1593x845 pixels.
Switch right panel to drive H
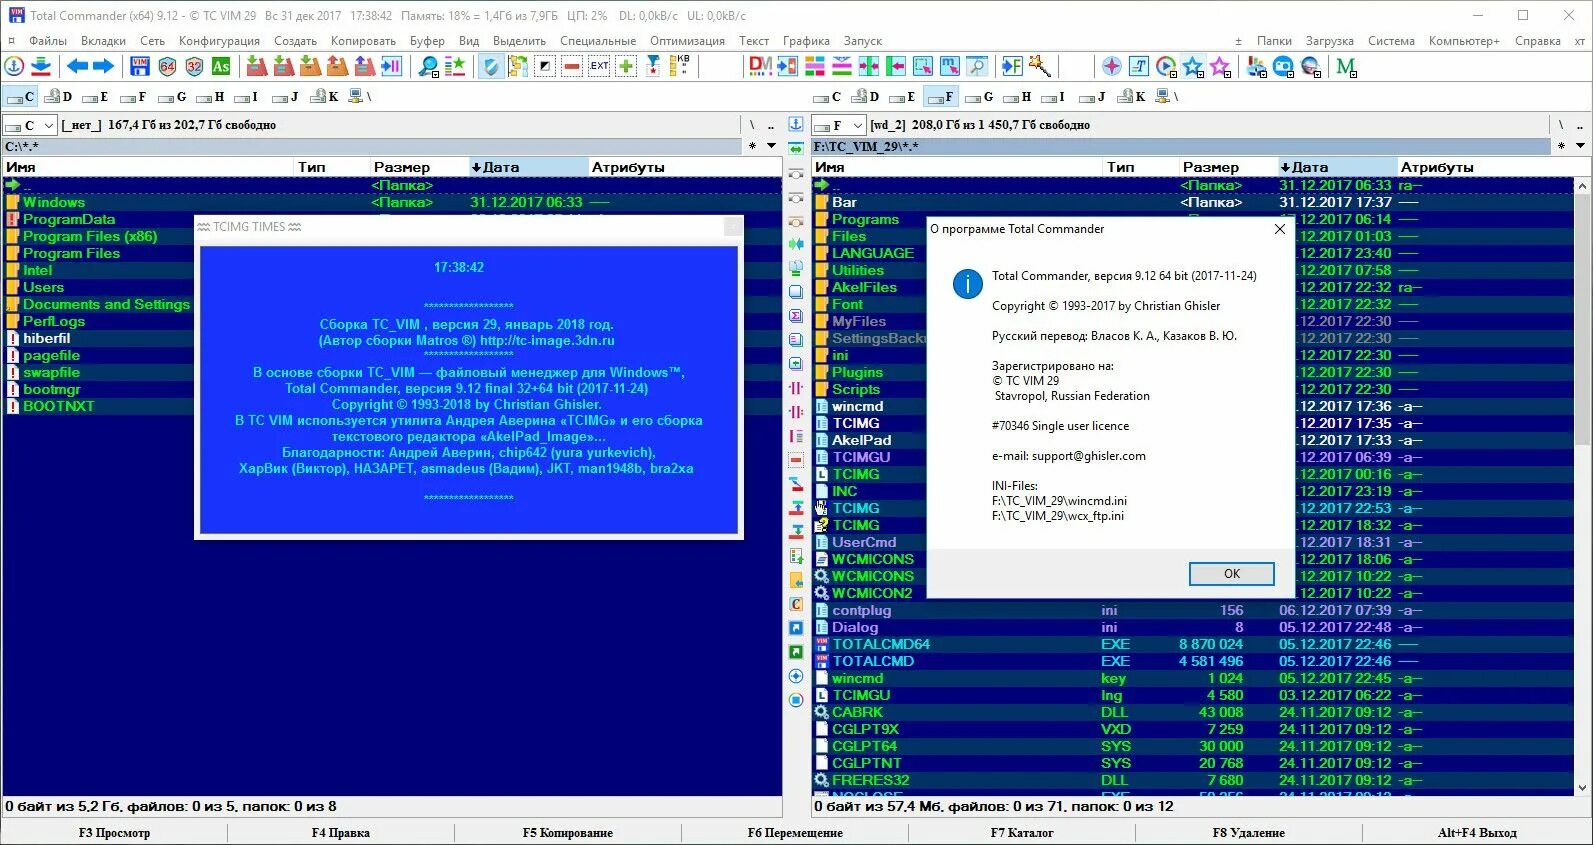1017,97
